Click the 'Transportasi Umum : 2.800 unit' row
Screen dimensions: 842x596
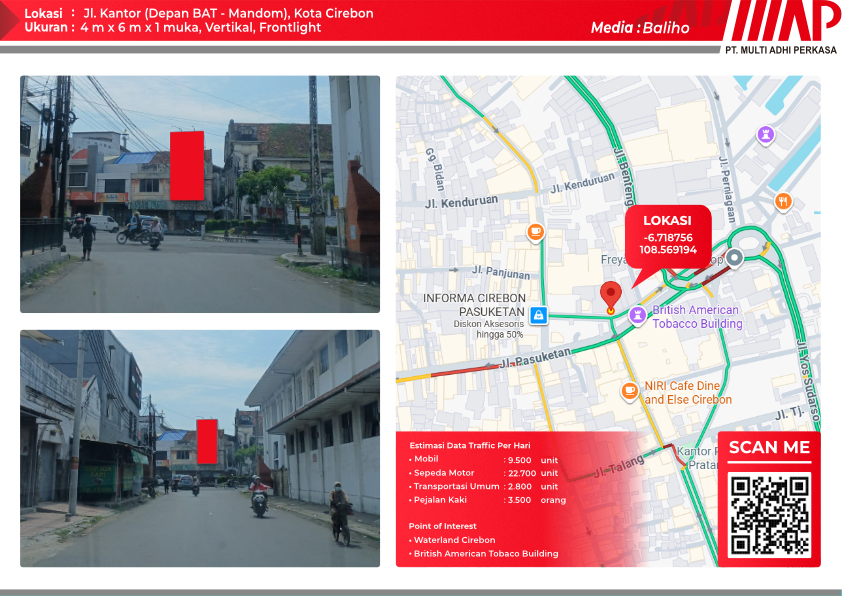click(x=483, y=486)
